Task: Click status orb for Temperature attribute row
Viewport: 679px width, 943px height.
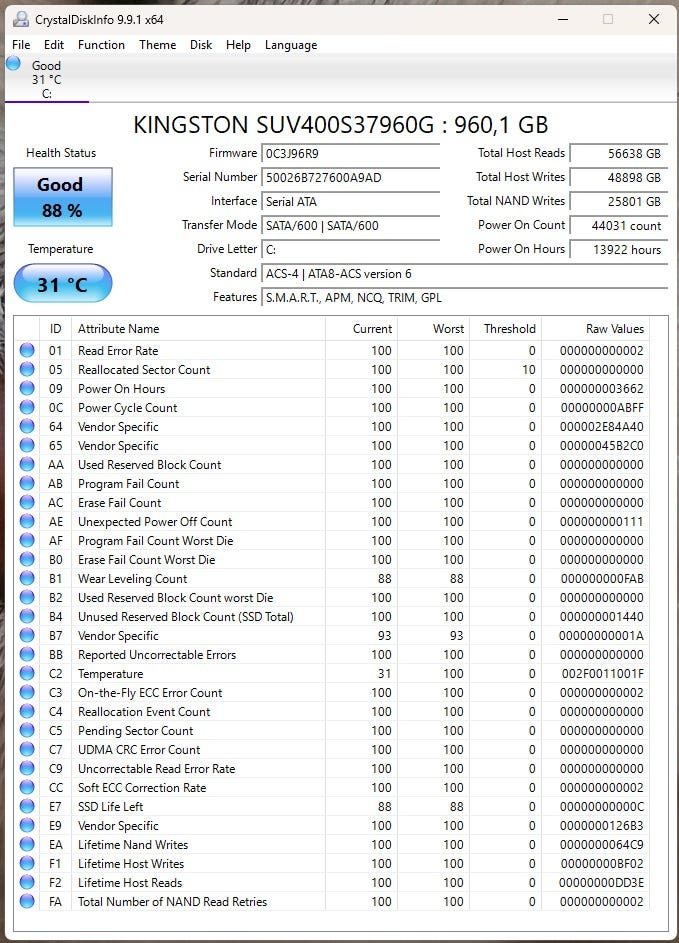Action: tap(27, 674)
